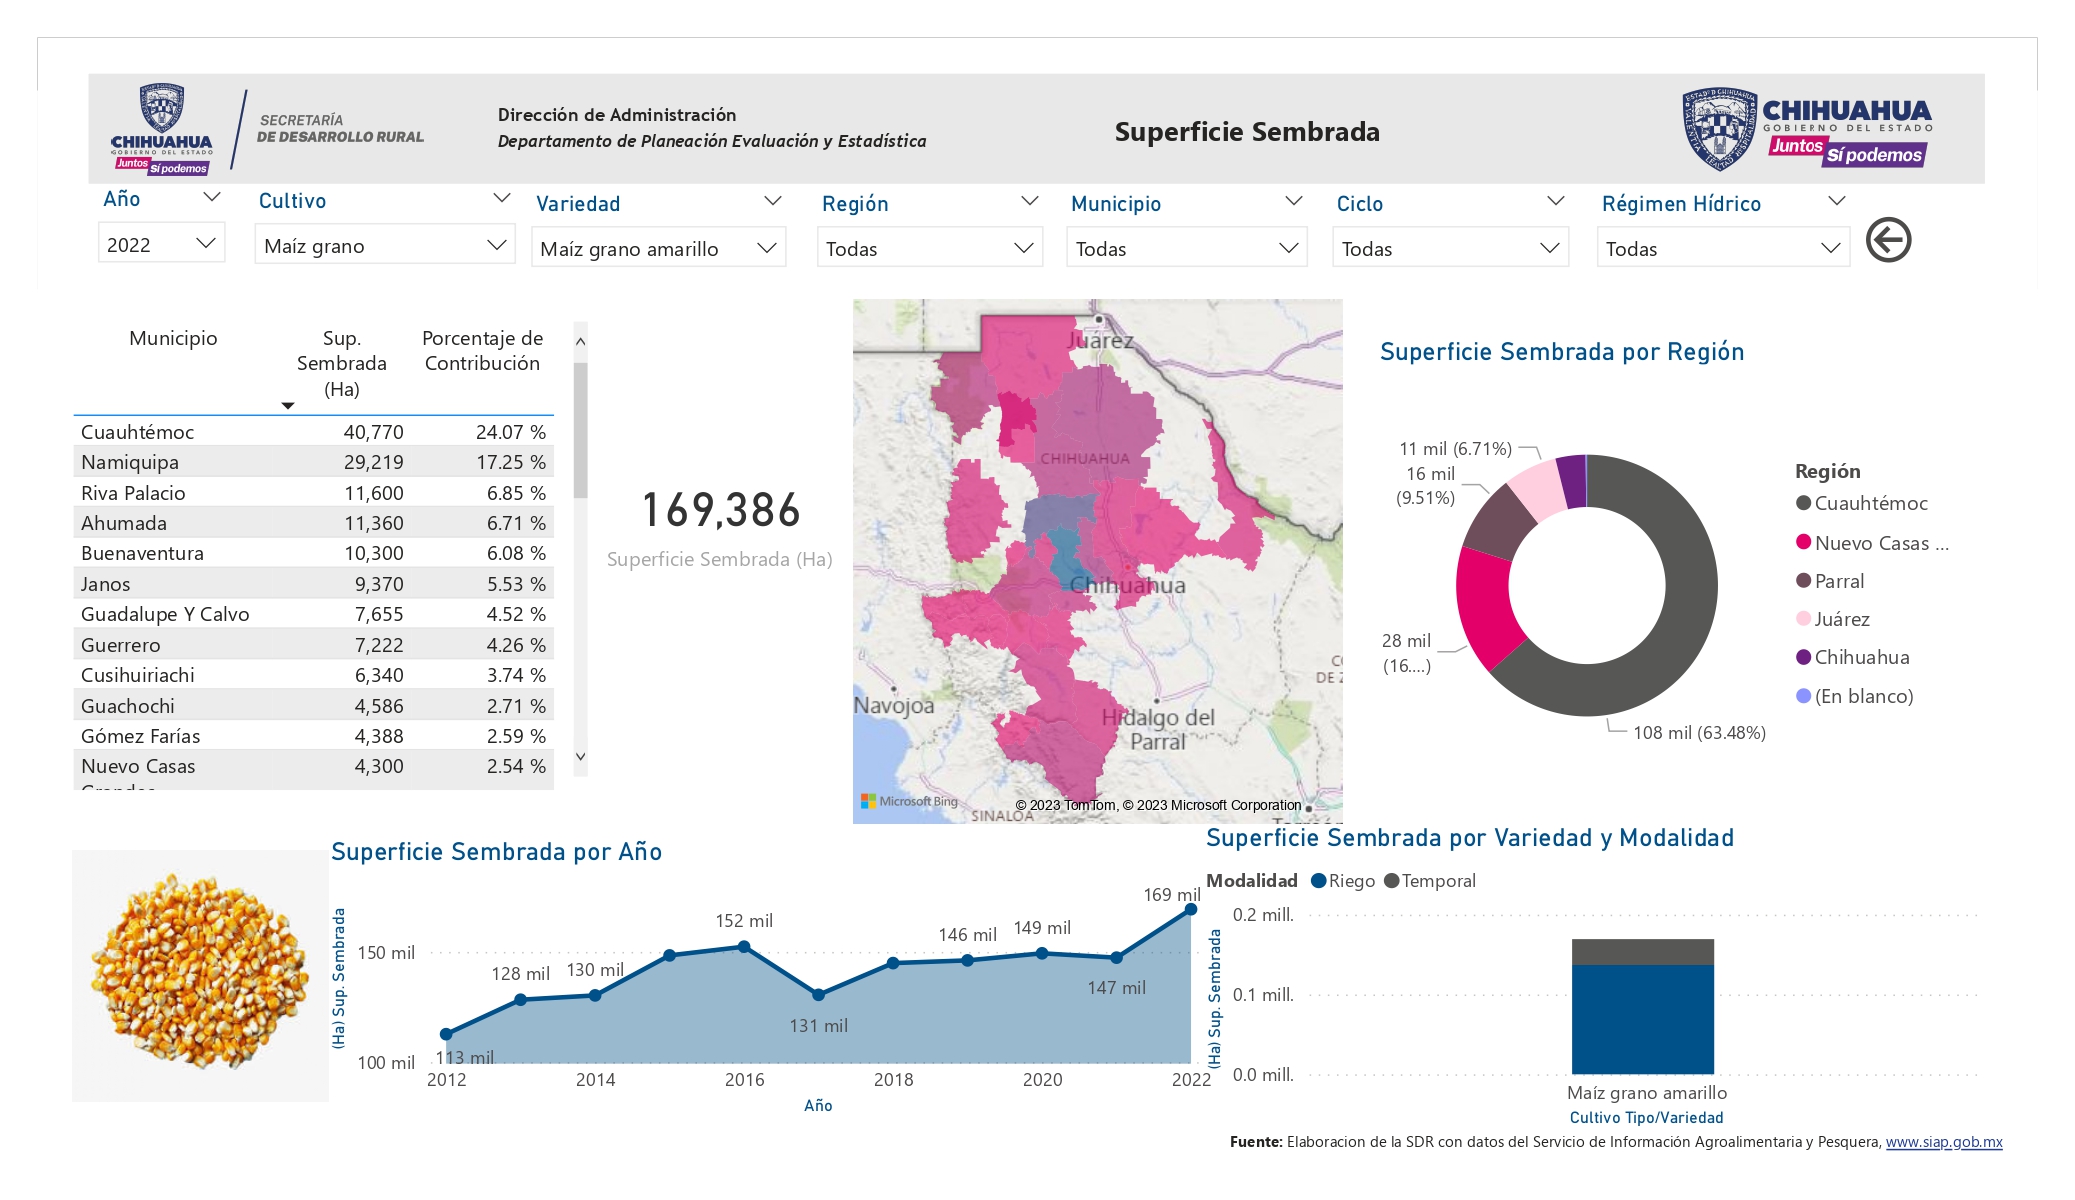Click the table scroll down arrow
The width and height of the screenshot is (2075, 1200).
[580, 757]
